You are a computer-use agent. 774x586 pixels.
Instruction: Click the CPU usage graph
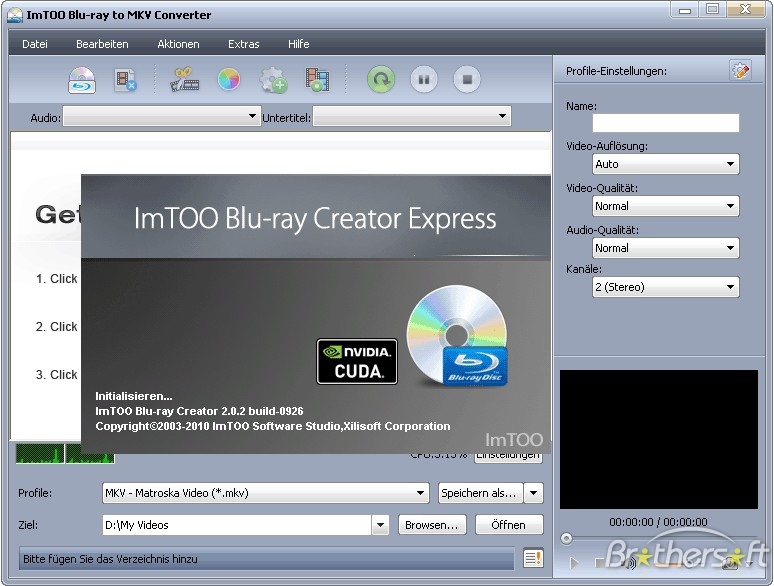(65, 453)
